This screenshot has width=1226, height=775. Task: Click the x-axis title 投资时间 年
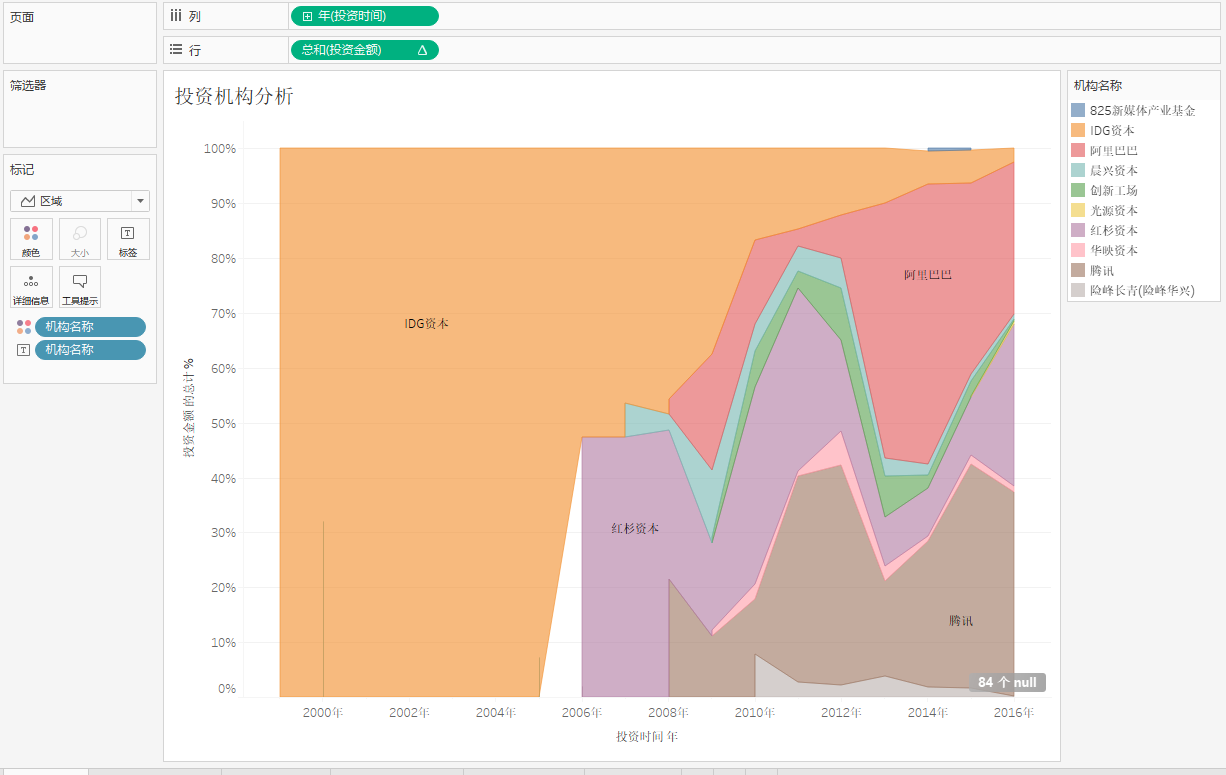point(647,736)
